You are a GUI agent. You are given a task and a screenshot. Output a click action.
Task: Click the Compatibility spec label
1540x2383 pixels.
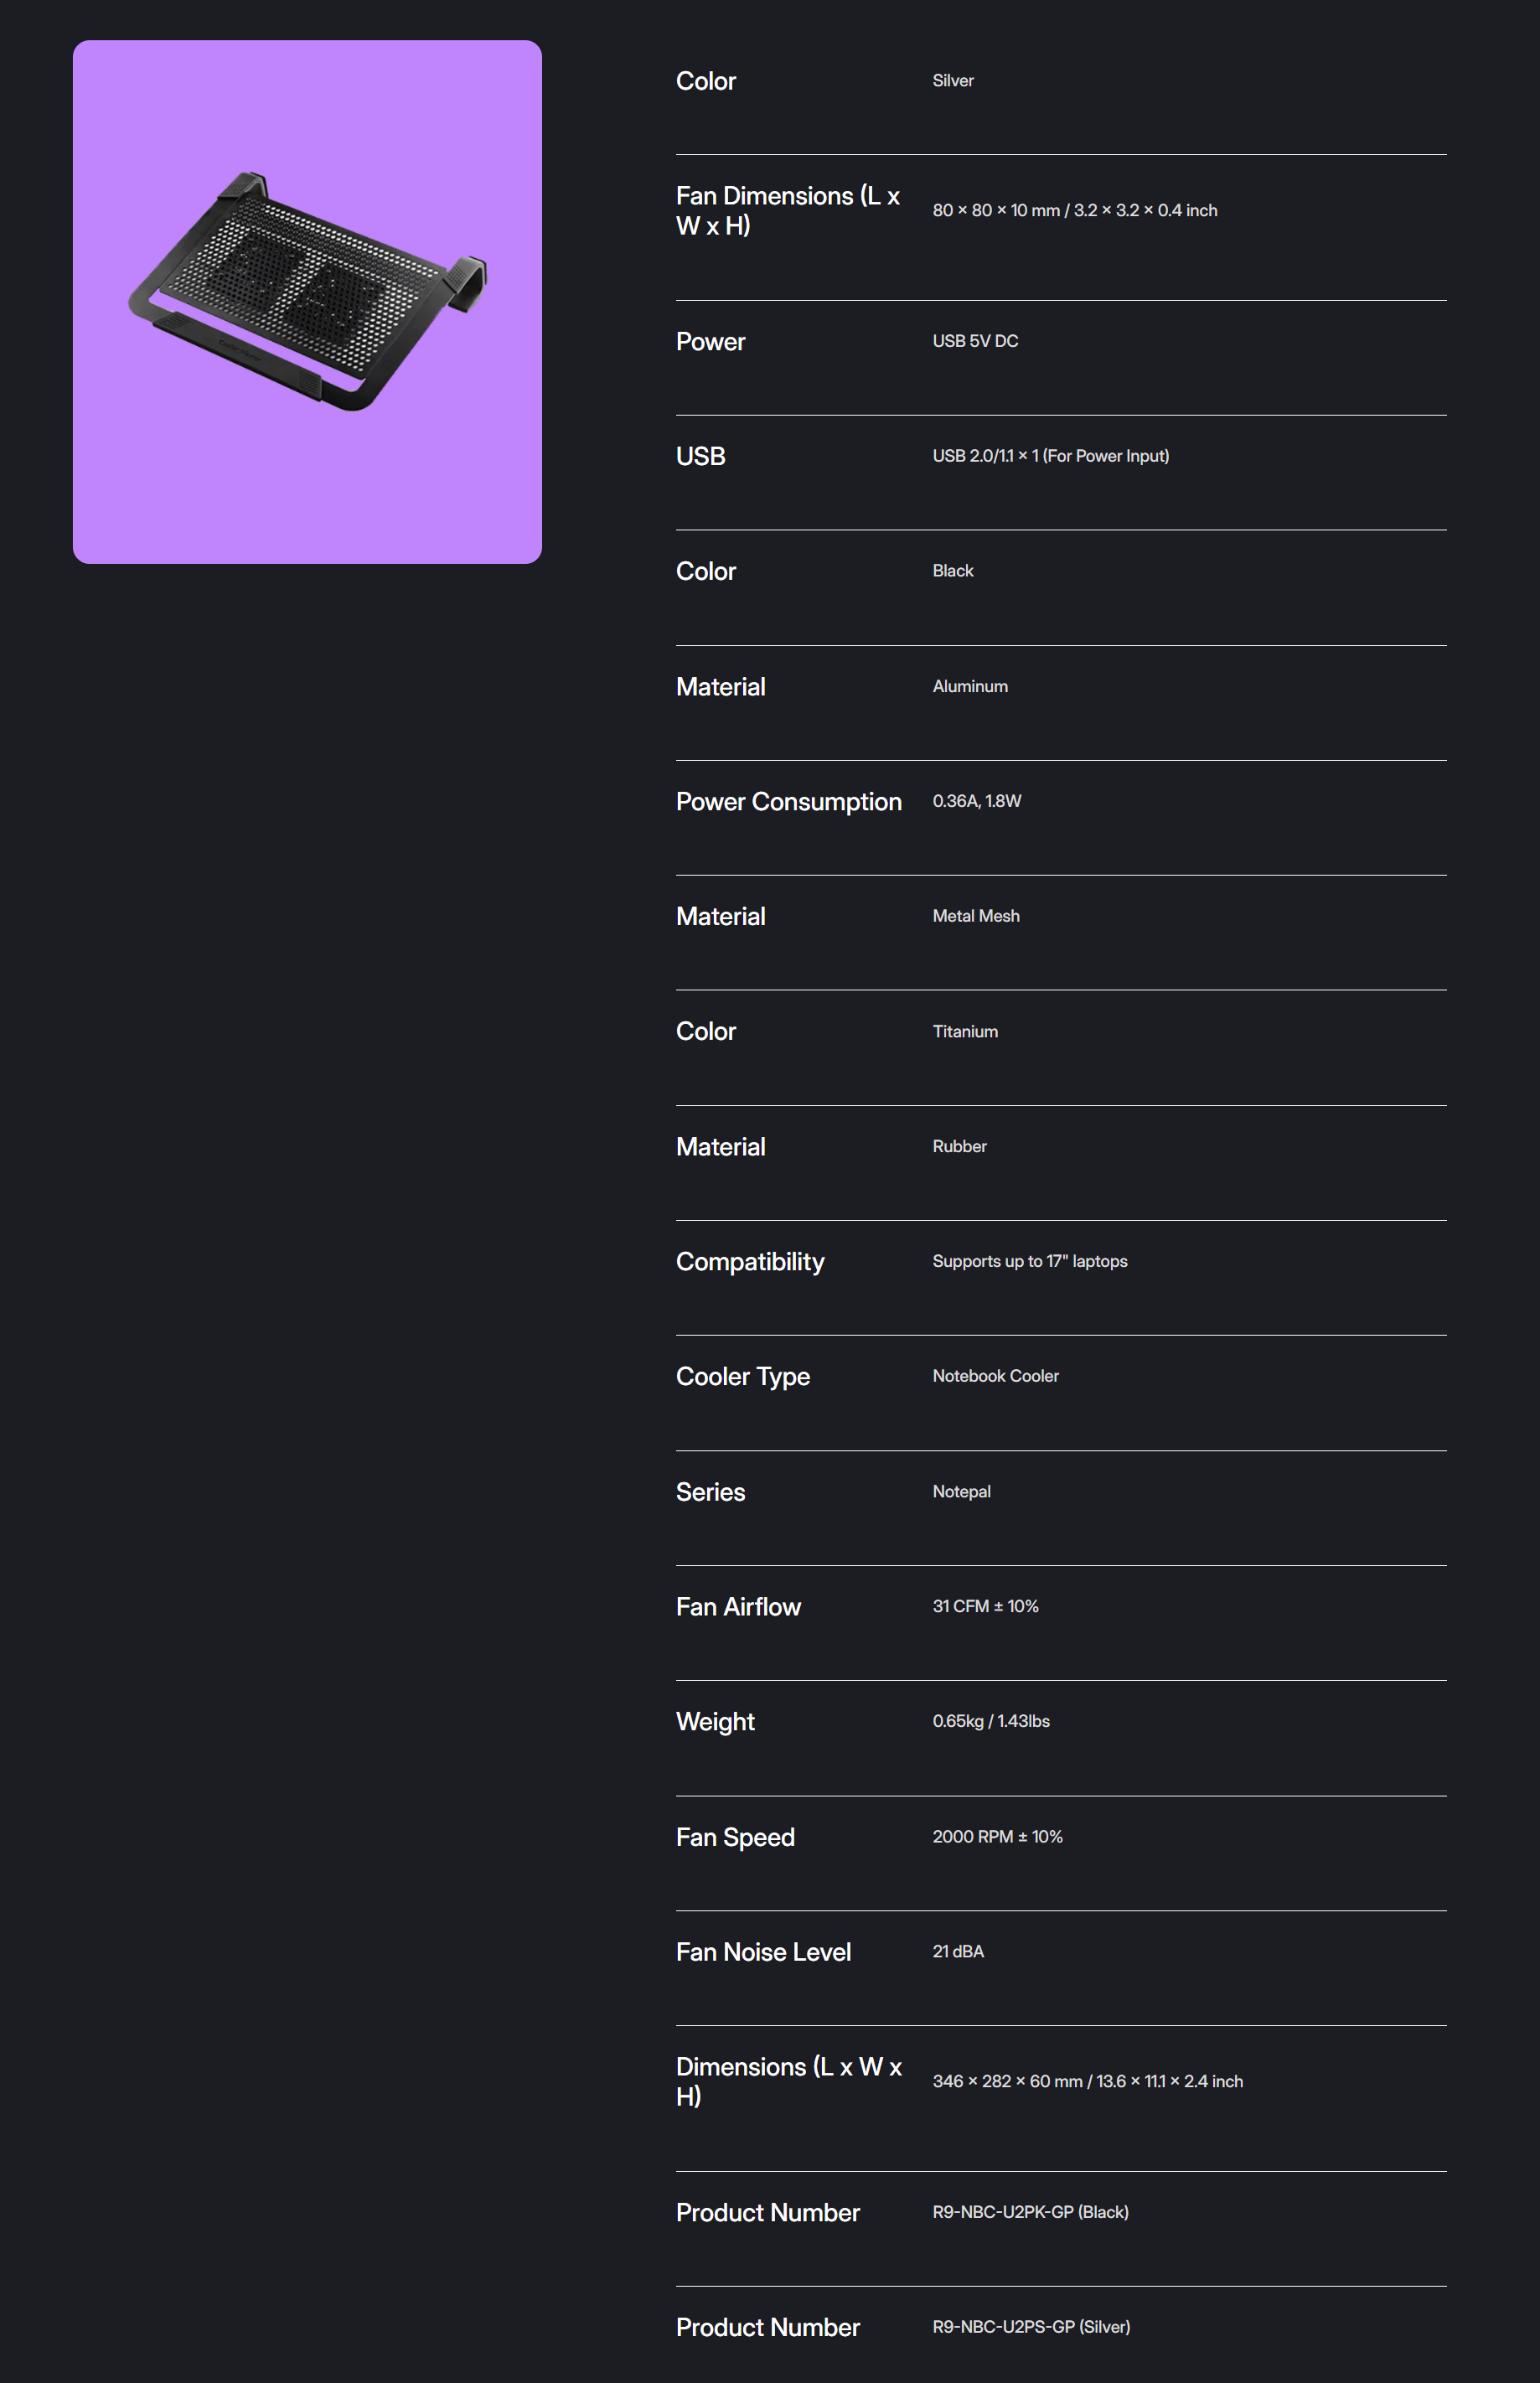point(750,1262)
